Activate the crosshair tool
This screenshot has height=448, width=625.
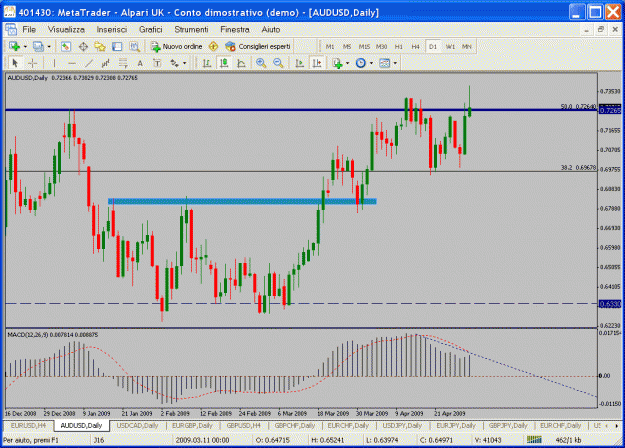[x=33, y=63]
